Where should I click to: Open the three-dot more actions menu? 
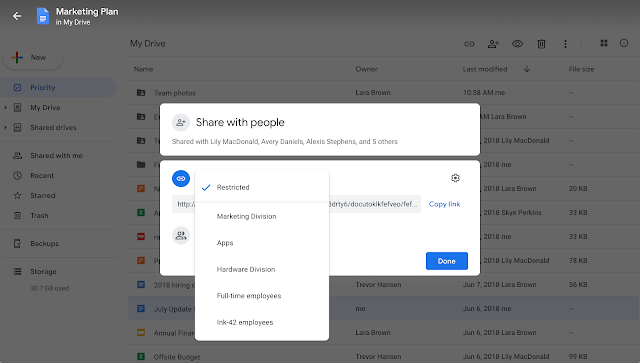pos(565,44)
